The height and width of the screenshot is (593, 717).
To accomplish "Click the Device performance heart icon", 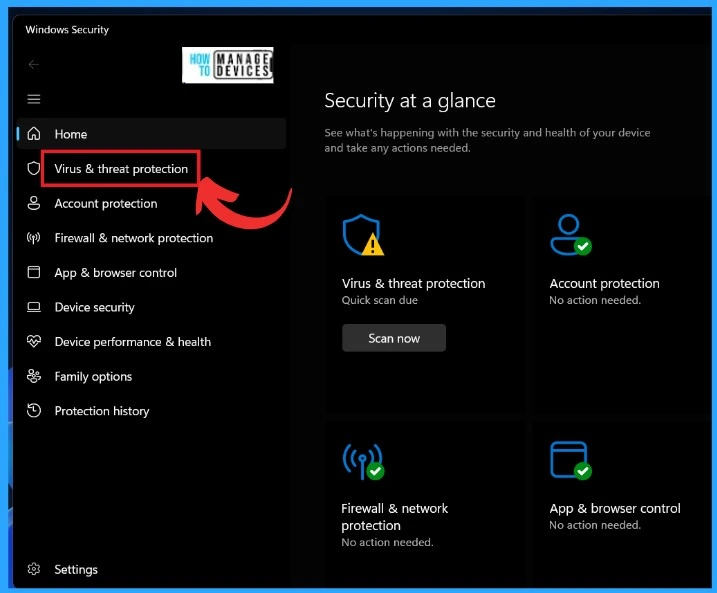I will pyautogui.click(x=33, y=341).
